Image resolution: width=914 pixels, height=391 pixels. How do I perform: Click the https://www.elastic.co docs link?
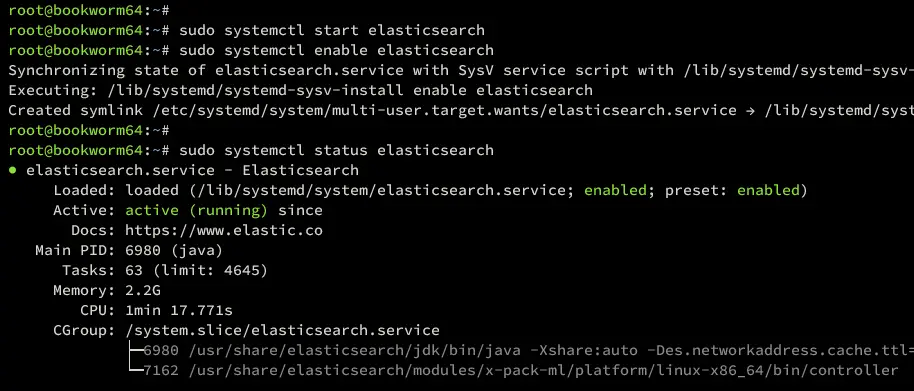224,231
